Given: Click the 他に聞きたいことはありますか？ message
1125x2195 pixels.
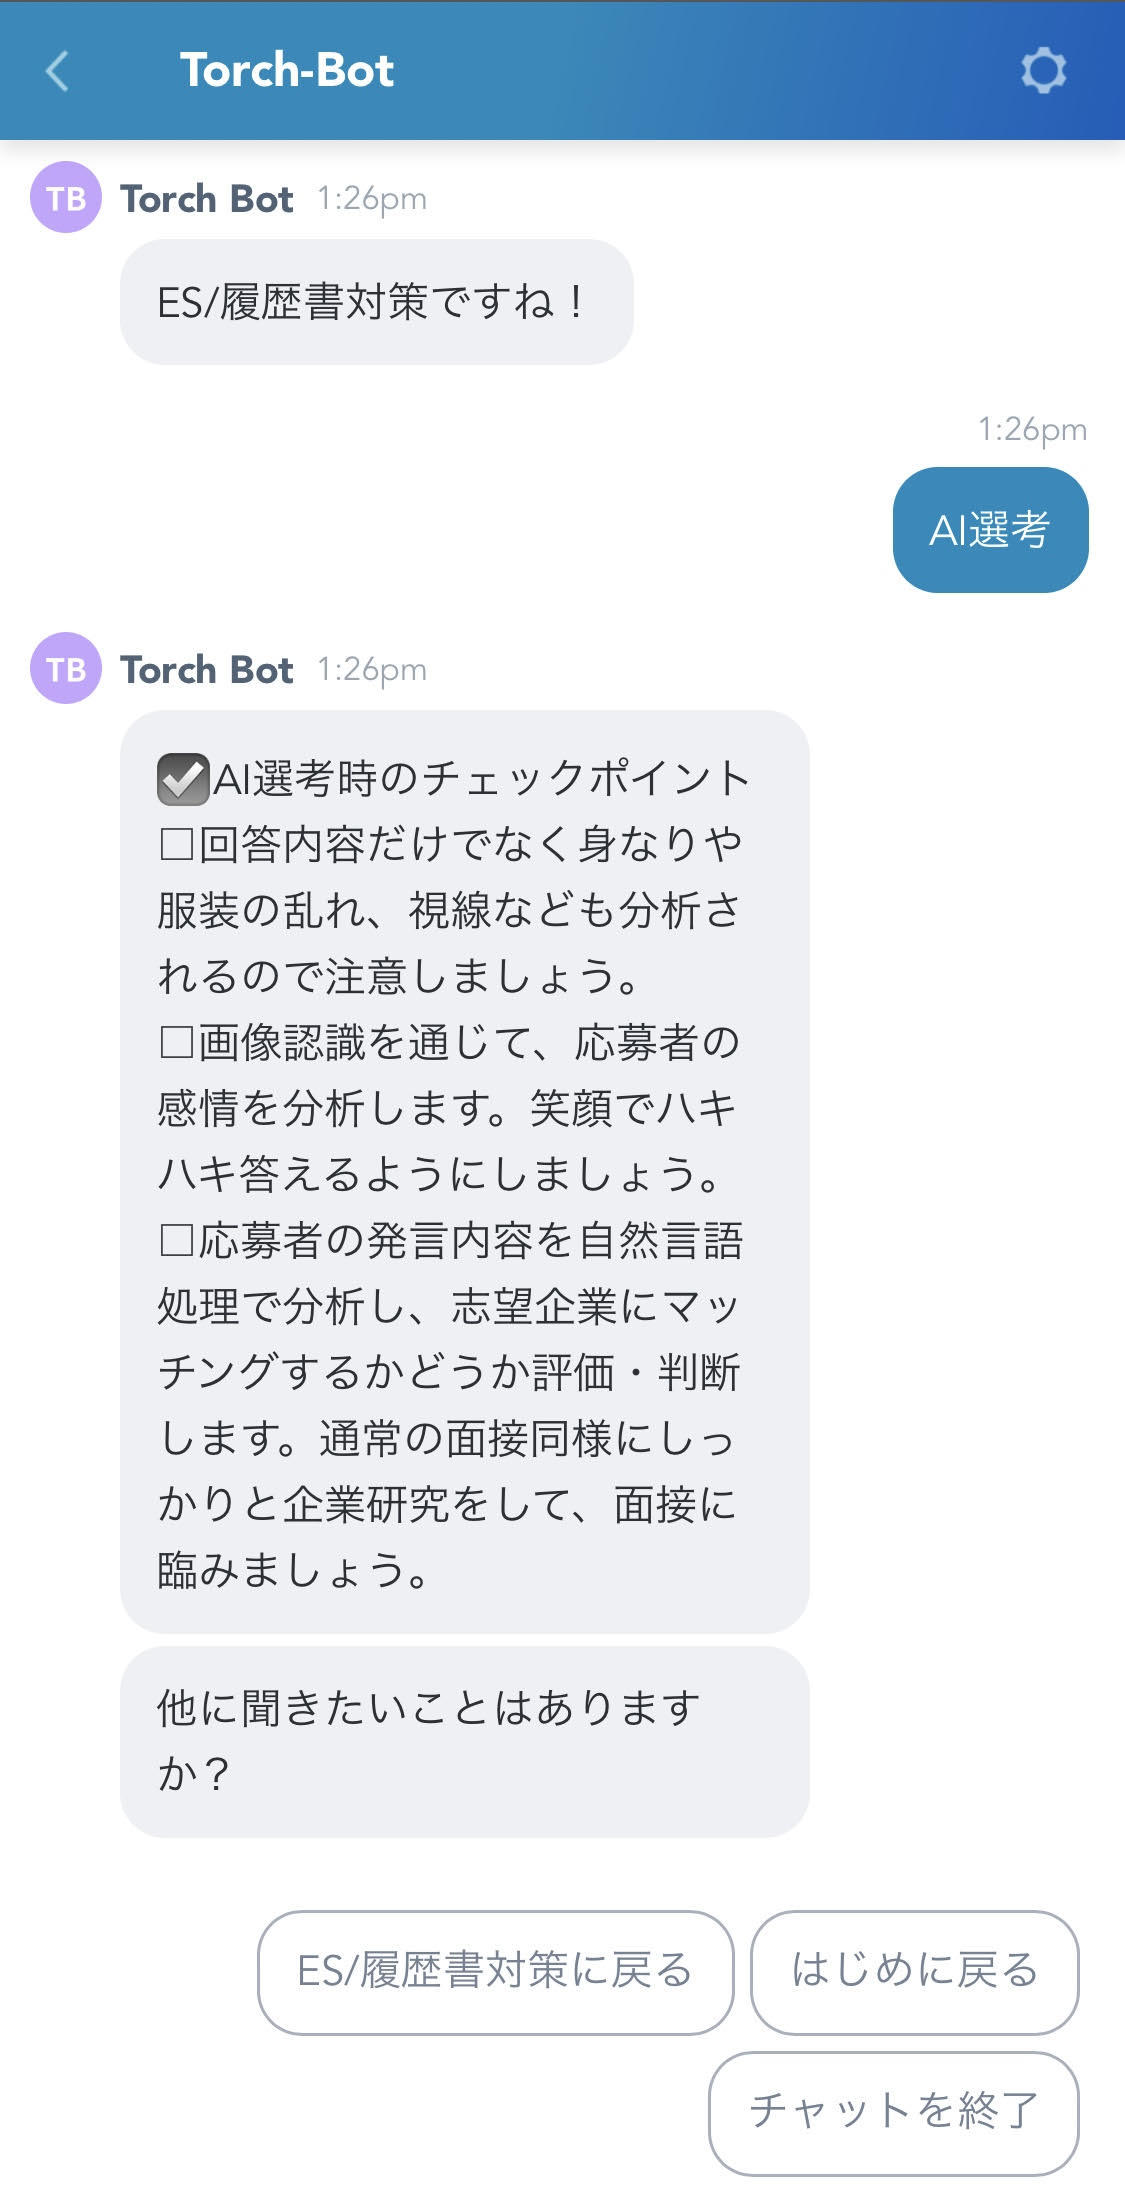Looking at the screenshot, I should point(464,1741).
